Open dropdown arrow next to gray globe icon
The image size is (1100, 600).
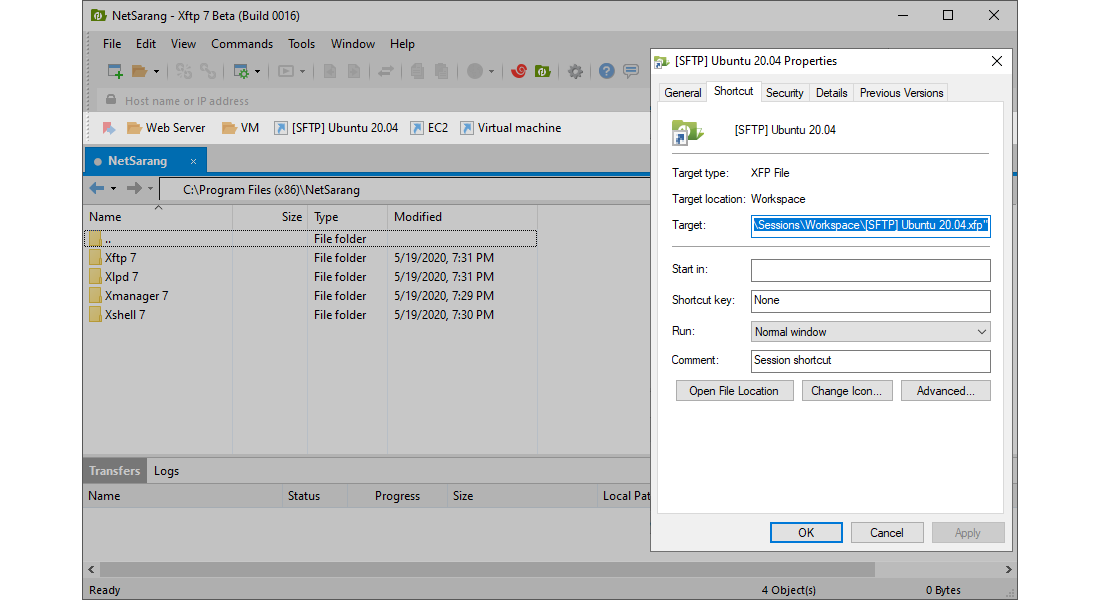coord(491,72)
